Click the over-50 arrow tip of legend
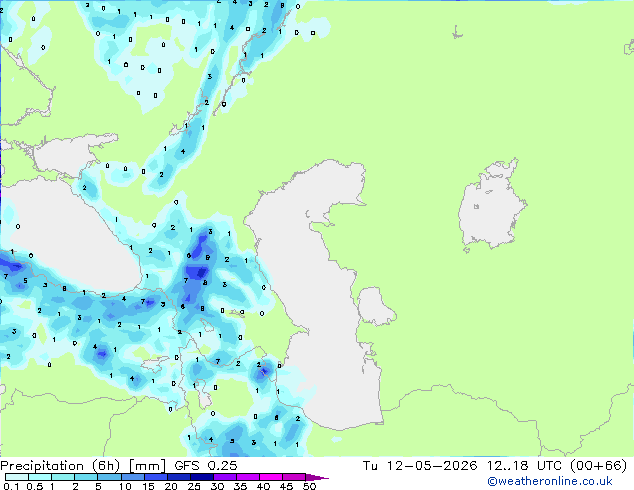 [x=317, y=477]
